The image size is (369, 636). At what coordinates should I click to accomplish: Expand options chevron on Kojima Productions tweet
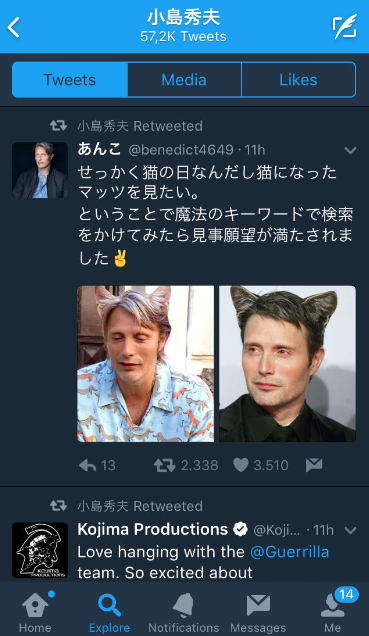pyautogui.click(x=350, y=530)
